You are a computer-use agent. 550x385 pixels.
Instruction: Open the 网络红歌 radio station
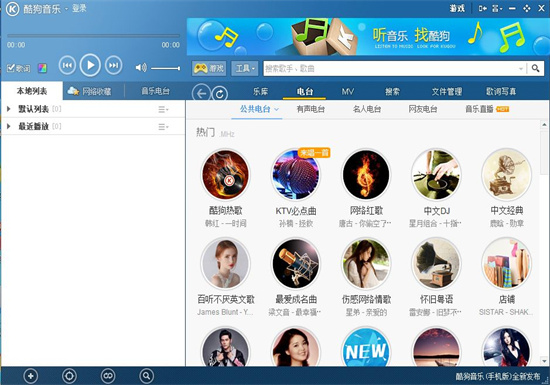pyautogui.click(x=366, y=175)
